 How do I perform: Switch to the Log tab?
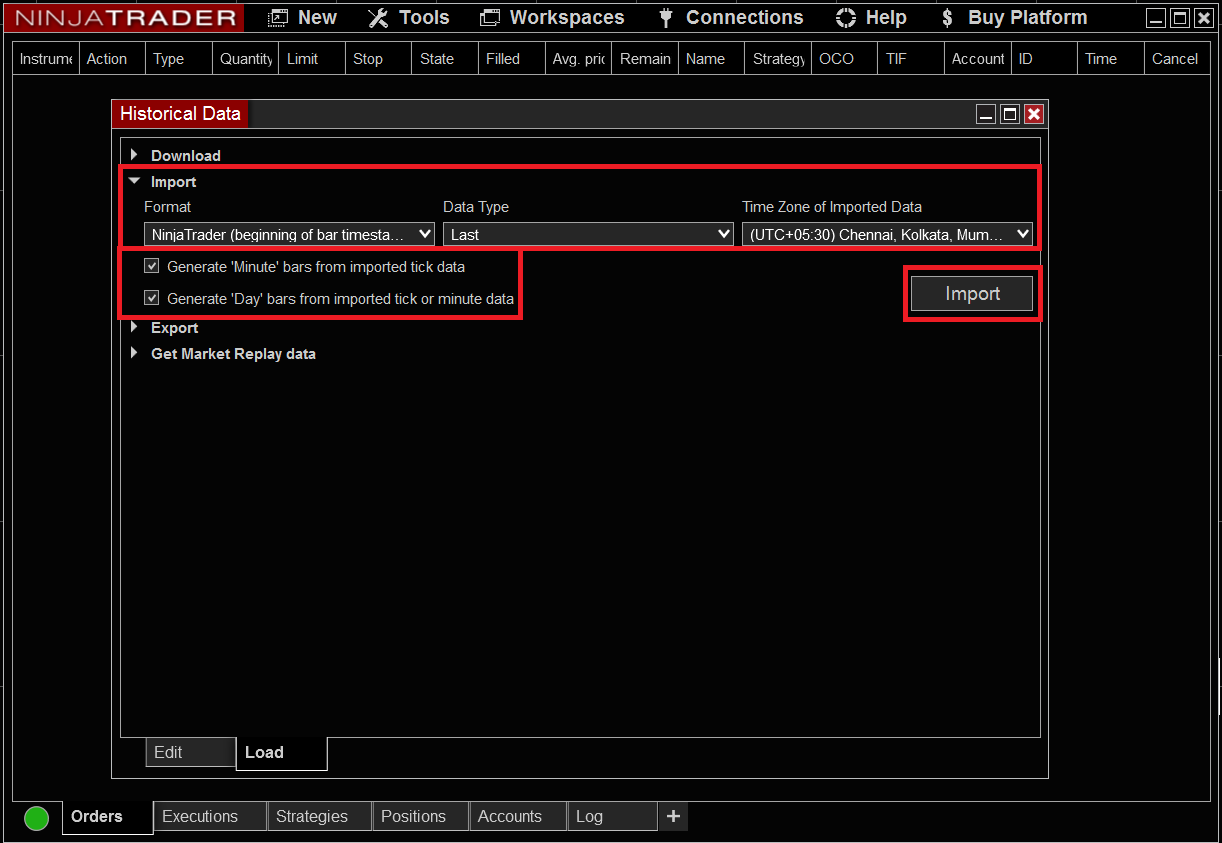613,816
